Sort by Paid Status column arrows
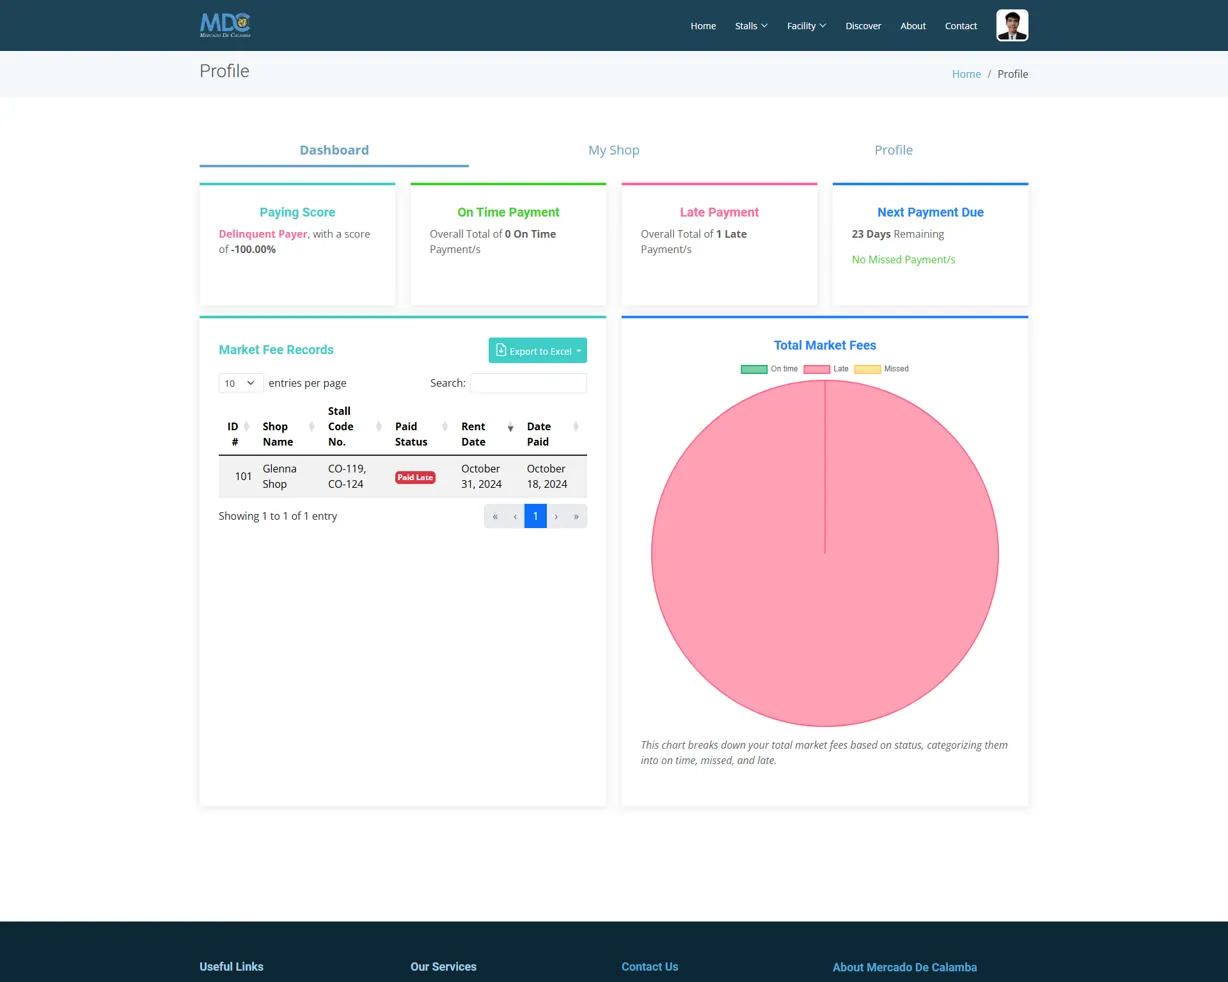Screen dimensions: 1228x982 pyautogui.click(x=445, y=427)
